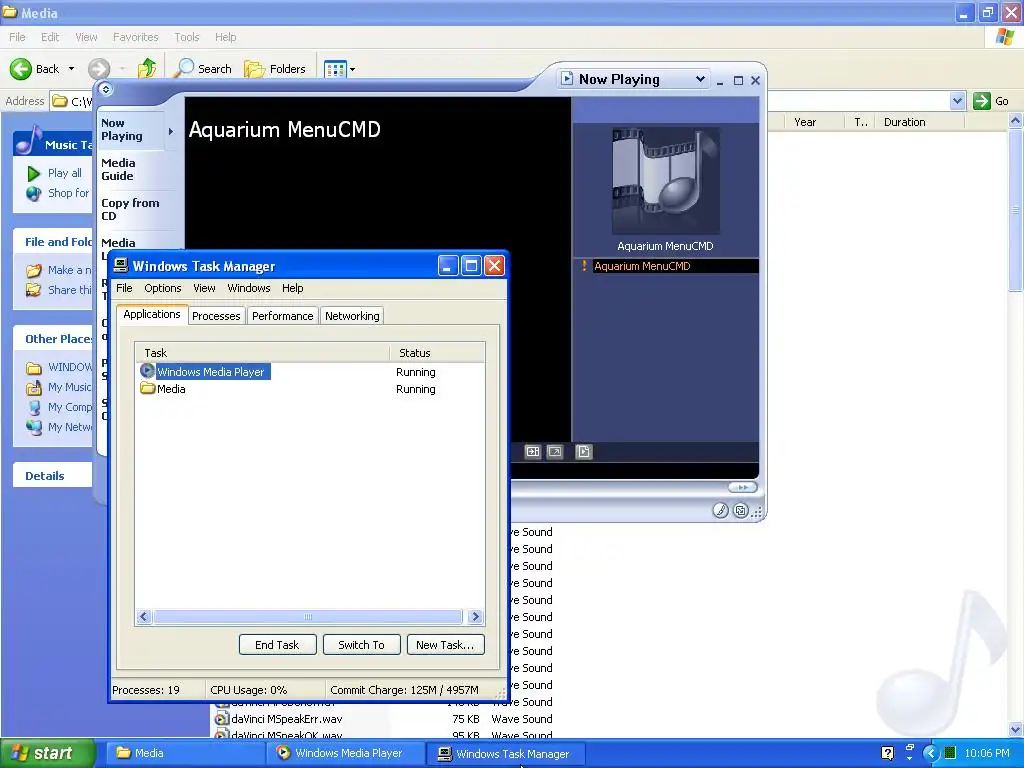Viewport: 1024px width, 768px height.
Task: Click the Make a new folder icon
Action: pos(34,270)
